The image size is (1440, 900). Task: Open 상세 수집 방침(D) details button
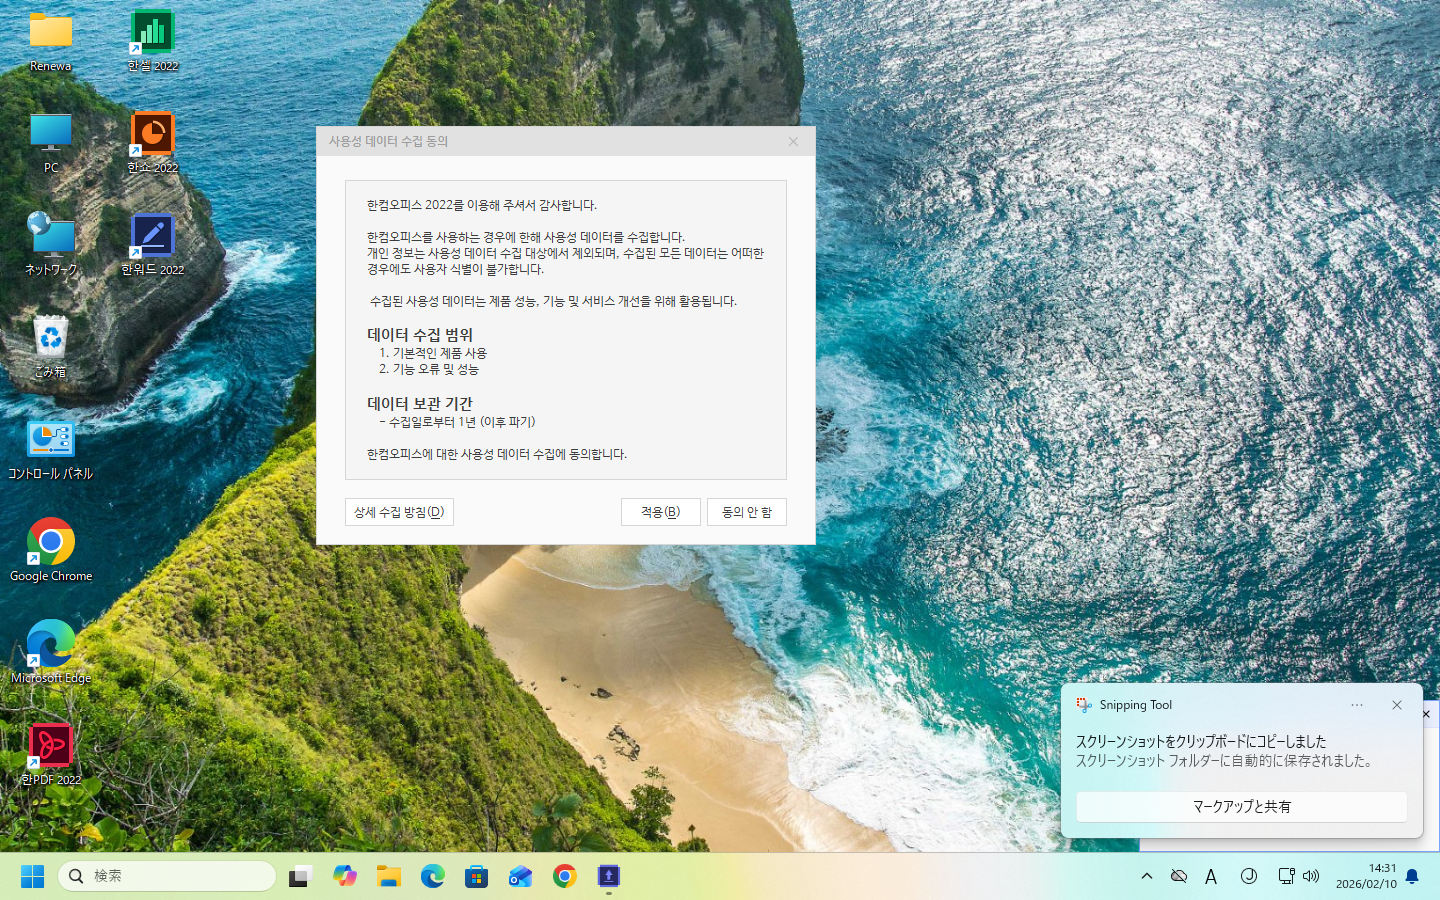click(x=399, y=512)
